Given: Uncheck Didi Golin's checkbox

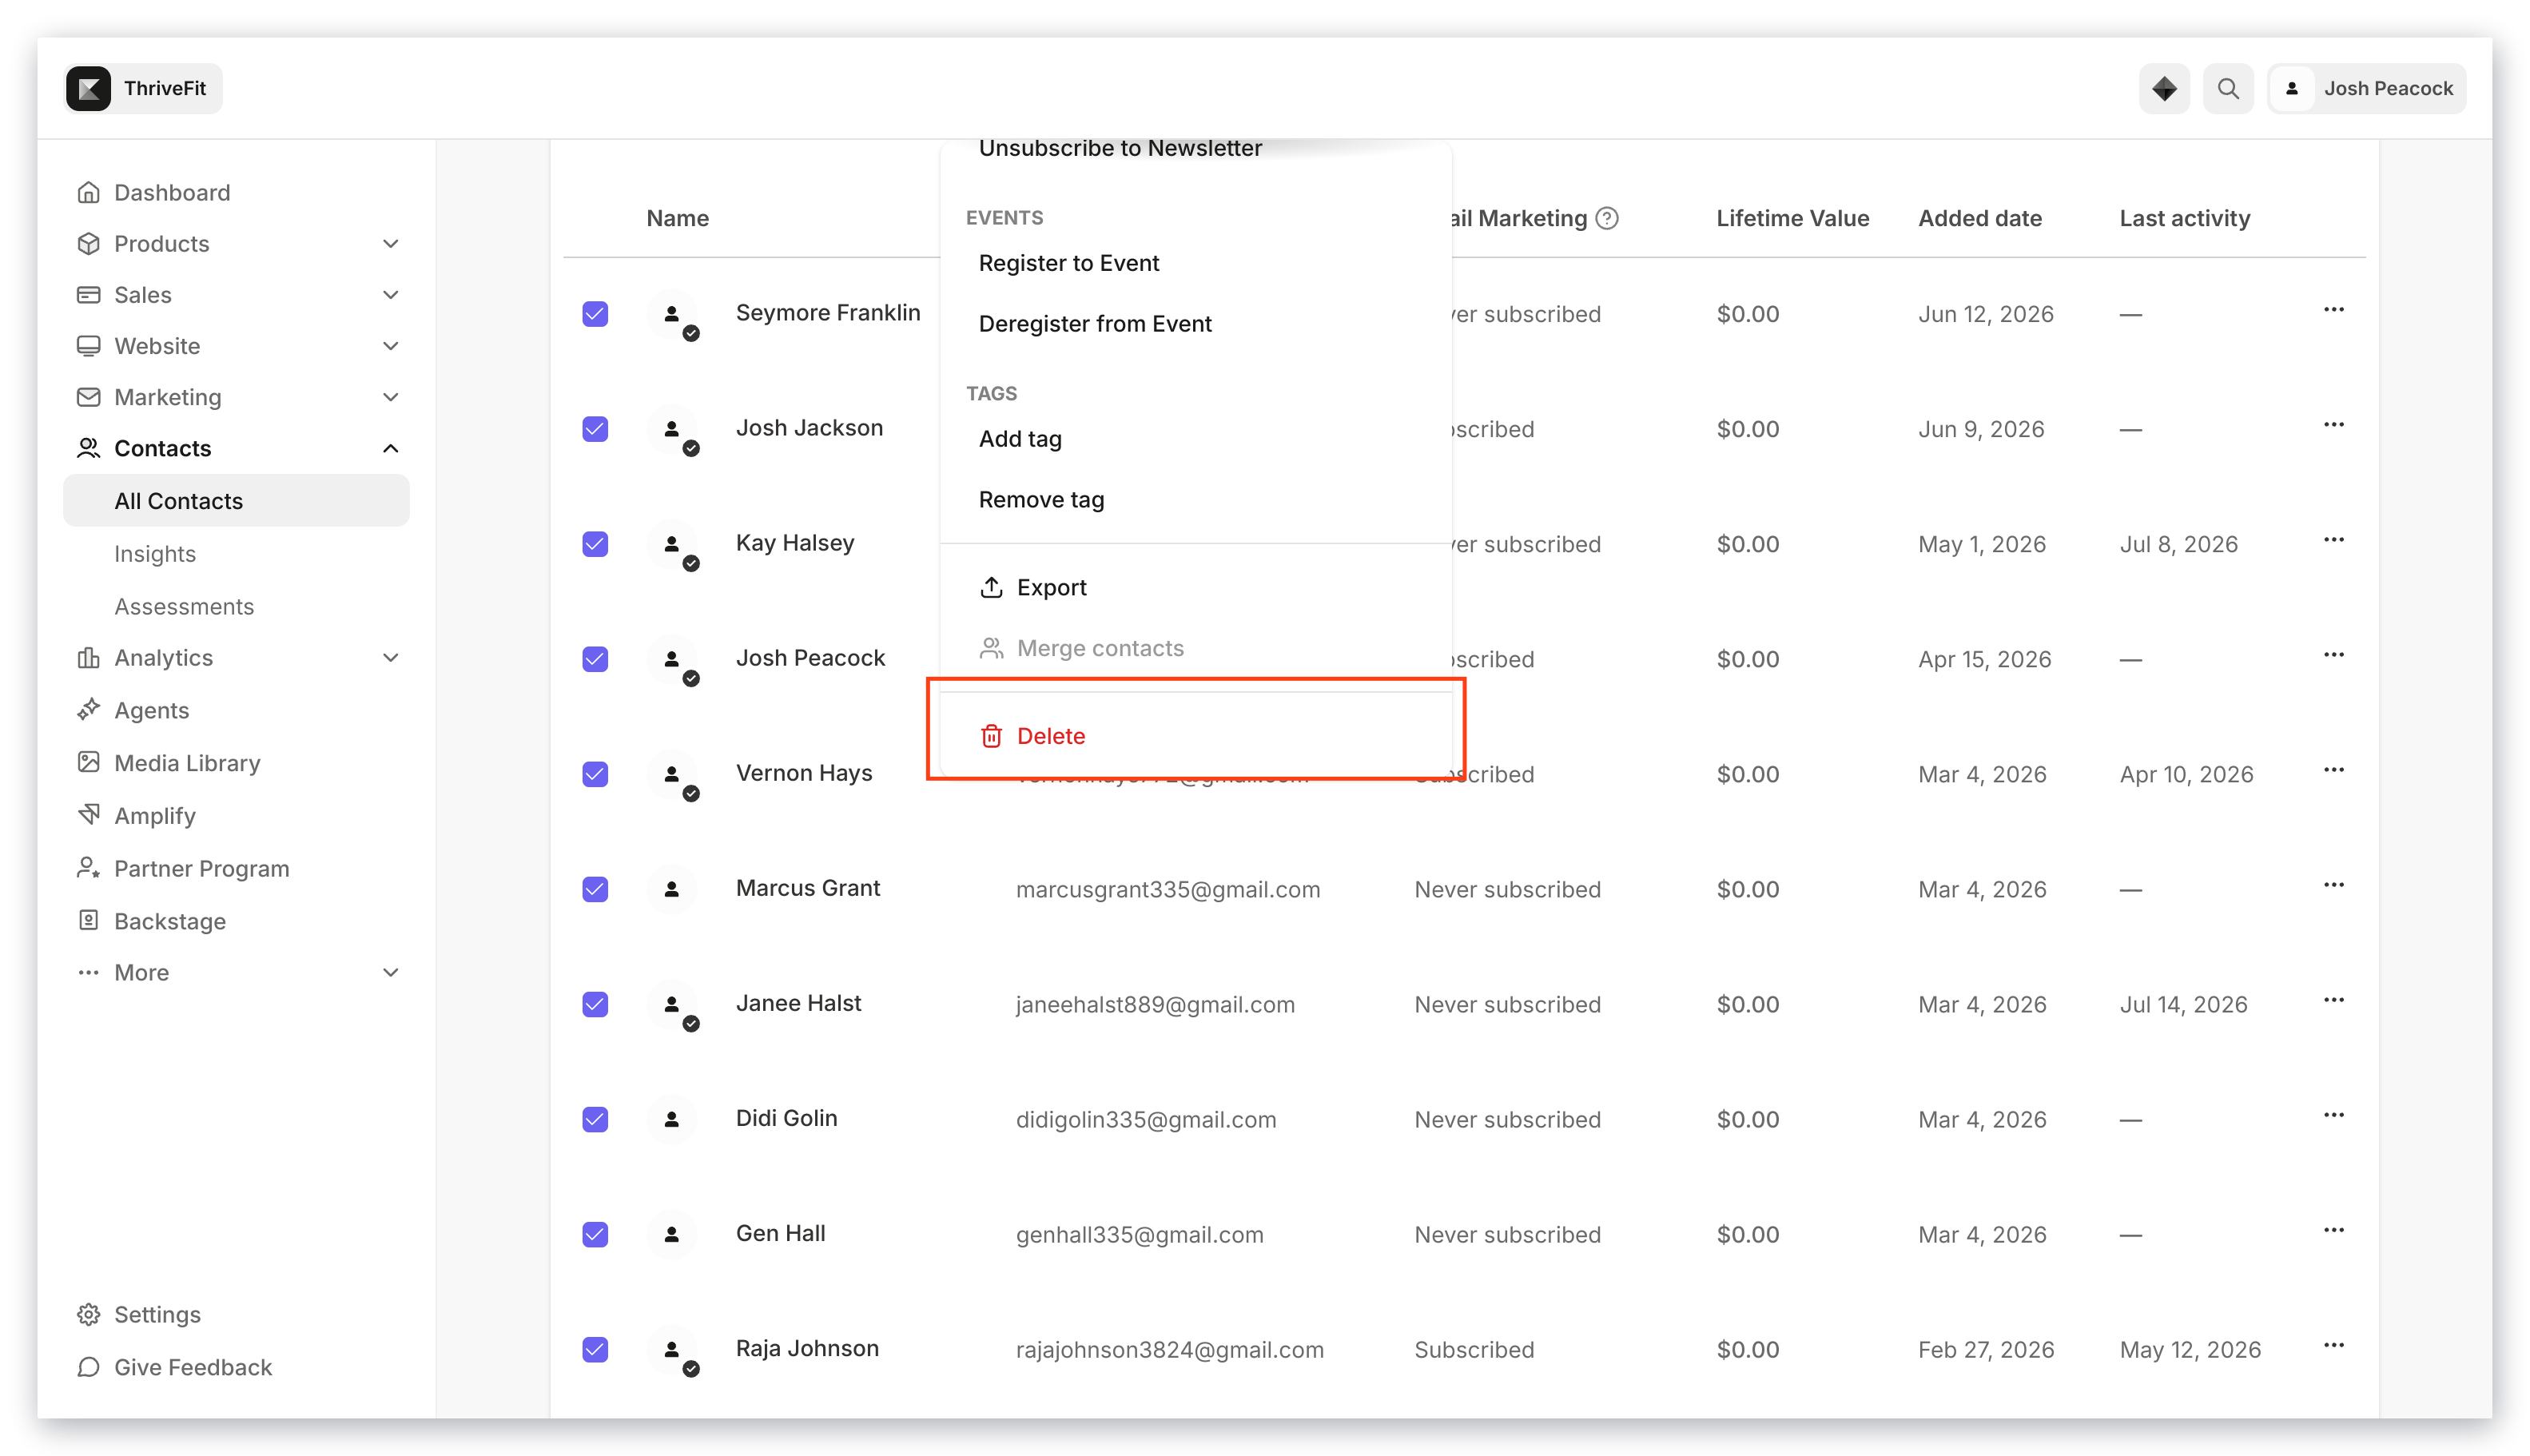Looking at the screenshot, I should tap(595, 1119).
